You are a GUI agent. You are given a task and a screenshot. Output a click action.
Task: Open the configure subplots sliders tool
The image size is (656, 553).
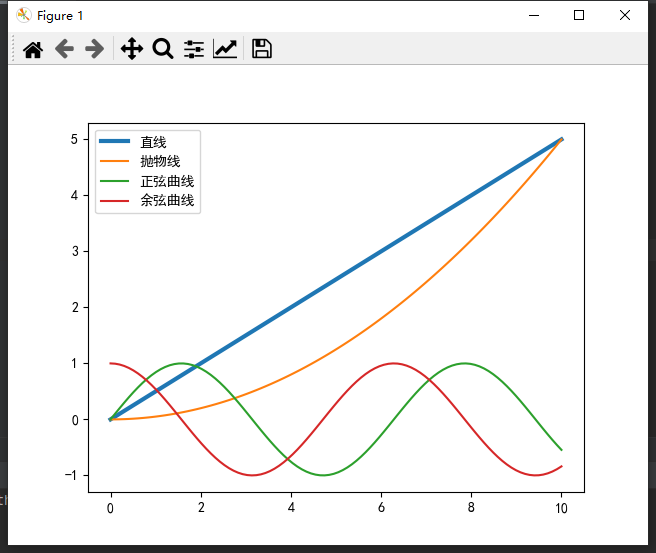click(194, 49)
